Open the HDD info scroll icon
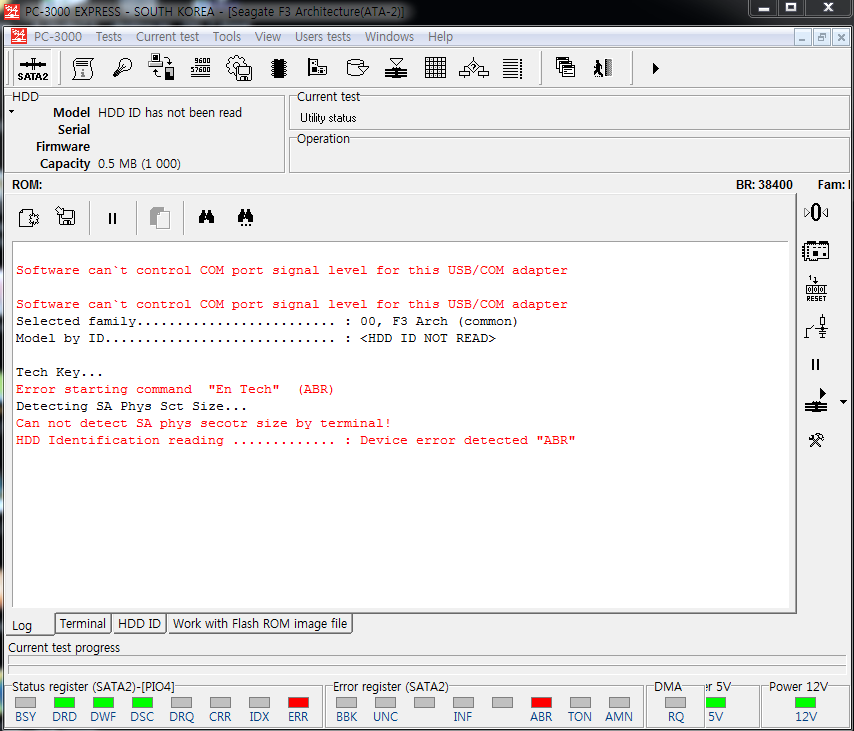The height and width of the screenshot is (731, 854). pyautogui.click(x=83, y=69)
